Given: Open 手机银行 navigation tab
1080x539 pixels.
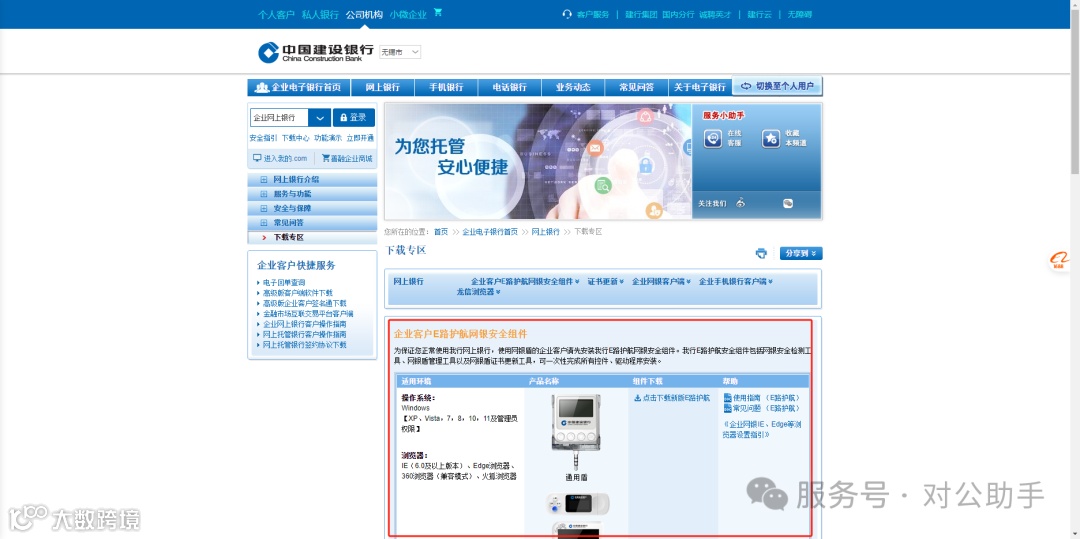Looking at the screenshot, I should 446,87.
